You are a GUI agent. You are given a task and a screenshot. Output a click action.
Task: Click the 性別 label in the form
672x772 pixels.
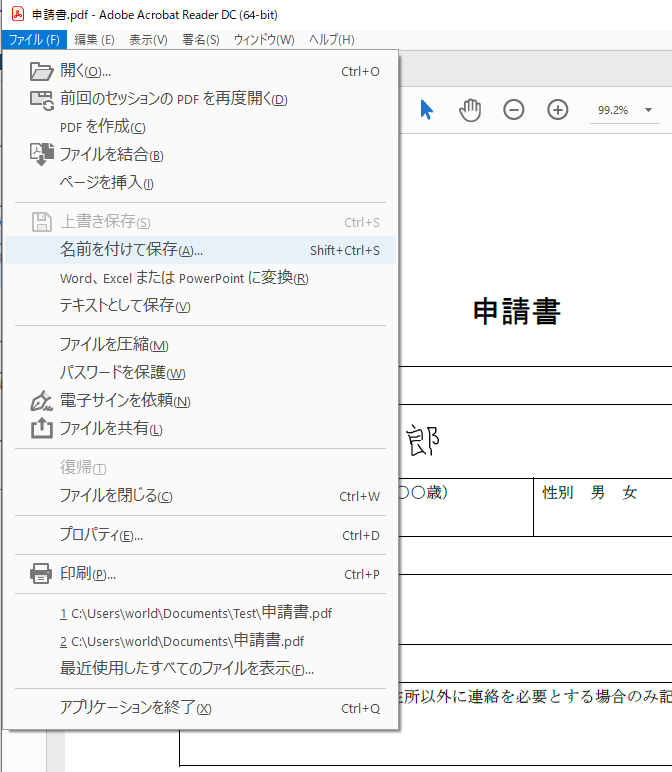point(558,492)
